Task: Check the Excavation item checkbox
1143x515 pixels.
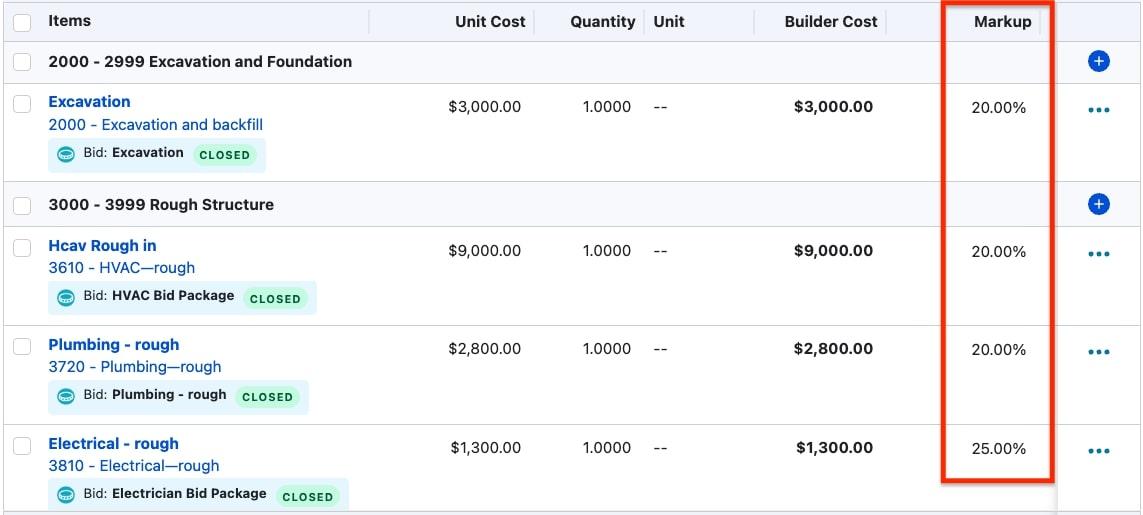Action: click(22, 103)
